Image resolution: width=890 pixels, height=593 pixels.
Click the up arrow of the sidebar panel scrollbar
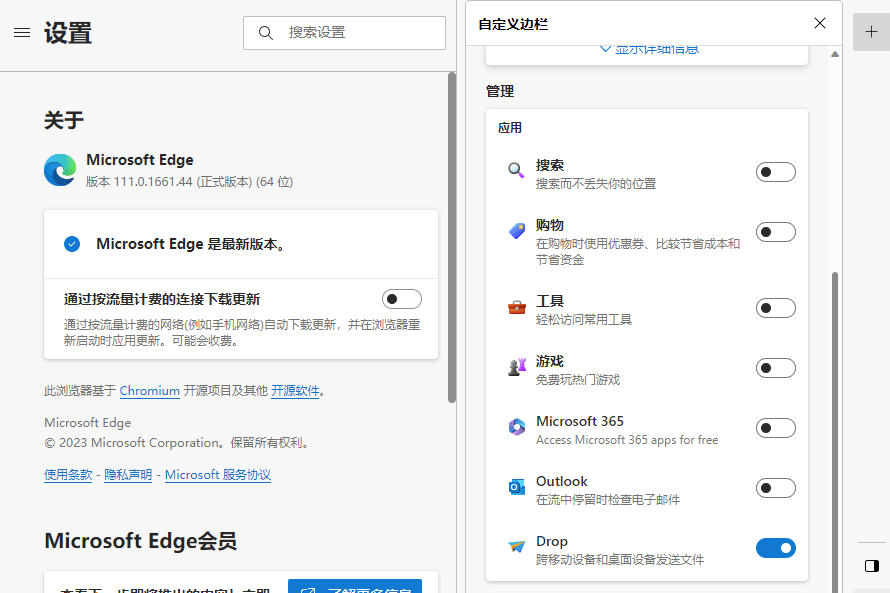[835, 54]
